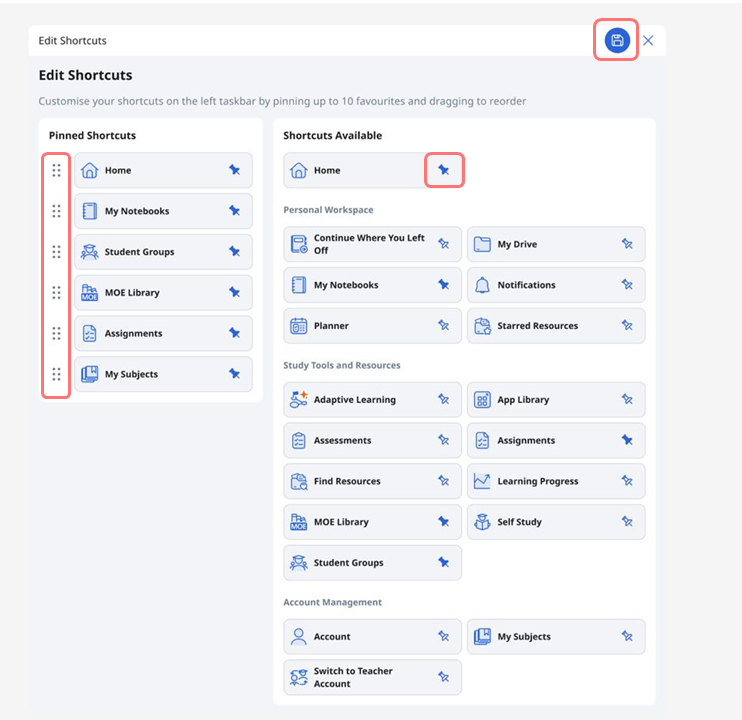Unpin Home in Shortcuts Available
This screenshot has width=742, height=720.
click(x=444, y=171)
